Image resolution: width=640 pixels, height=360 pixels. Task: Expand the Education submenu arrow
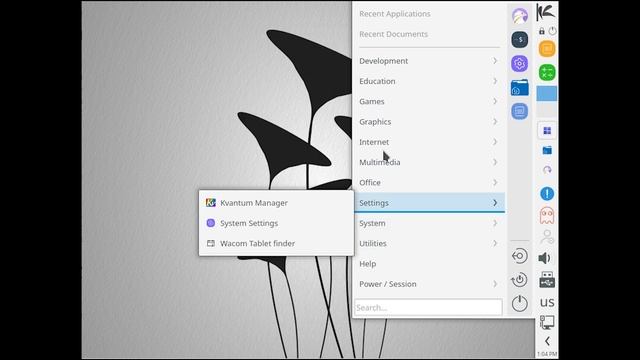[x=495, y=81]
